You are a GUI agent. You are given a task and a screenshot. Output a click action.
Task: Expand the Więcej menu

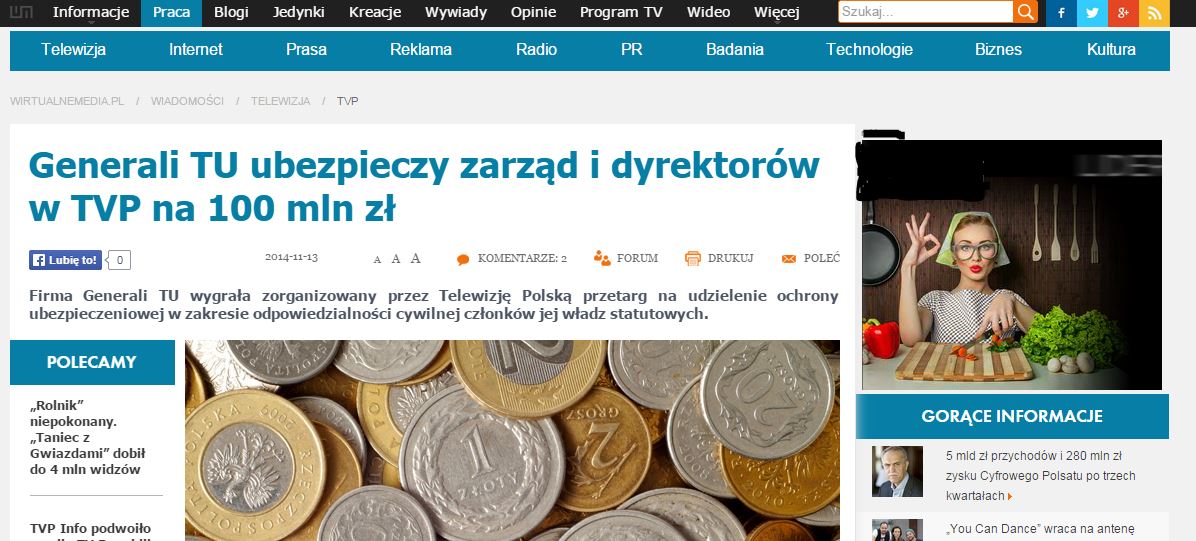[776, 13]
